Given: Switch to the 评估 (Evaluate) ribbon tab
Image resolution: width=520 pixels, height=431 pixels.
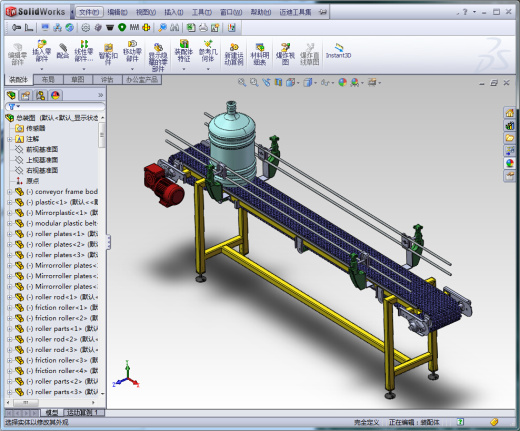Looking at the screenshot, I should 107,79.
